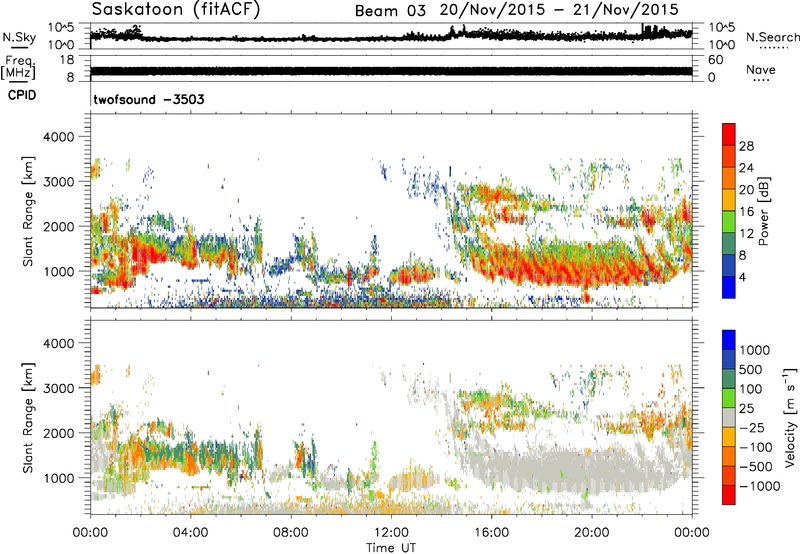Click the bright blue bottom segment of the power color bar

729,288
